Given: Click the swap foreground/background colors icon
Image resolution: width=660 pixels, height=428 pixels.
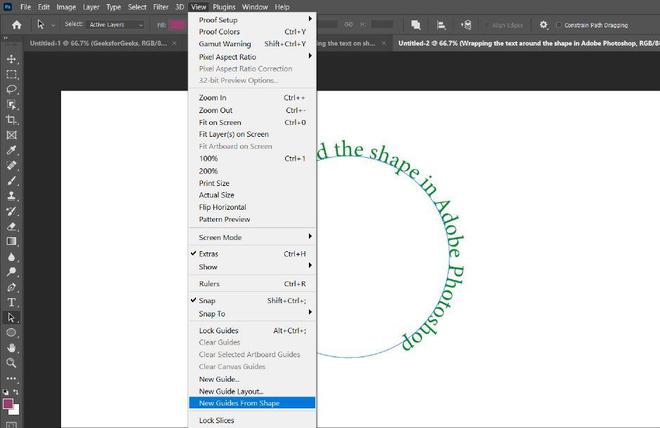Looking at the screenshot, I should [x=16, y=392].
